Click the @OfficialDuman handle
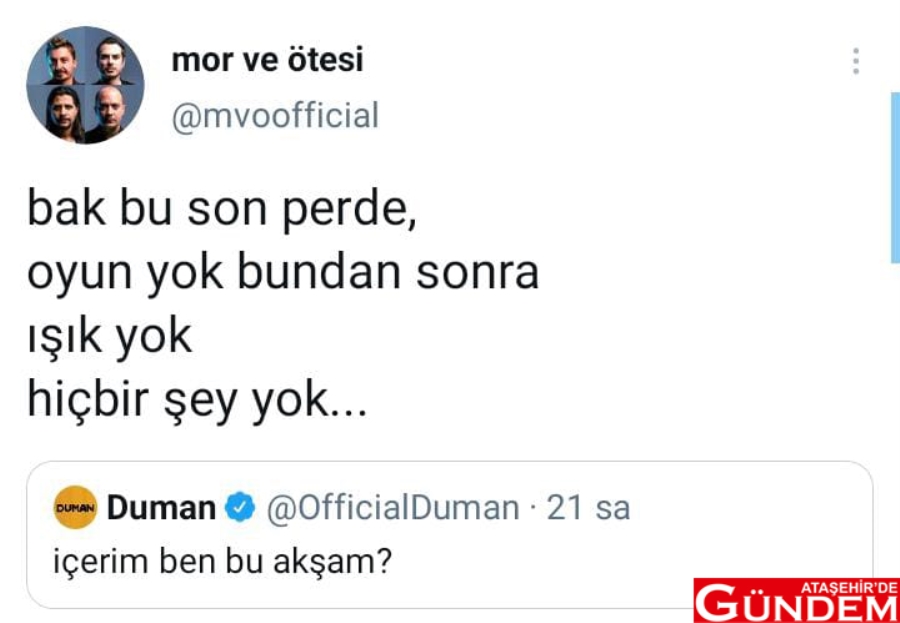Viewport: 900px width, 623px height. pos(392,508)
